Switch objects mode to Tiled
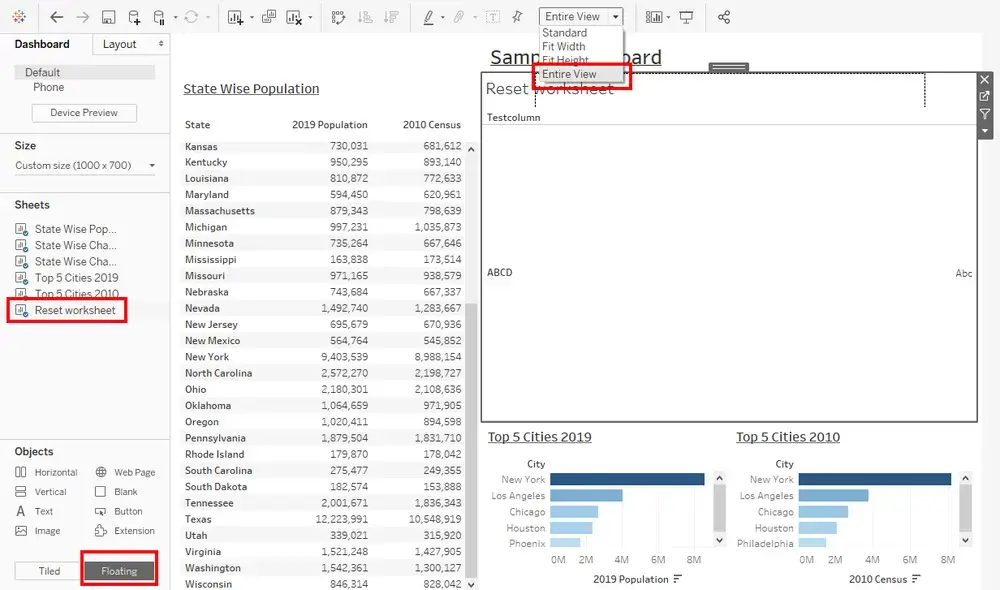Viewport: 1000px width, 590px height. pyautogui.click(x=49, y=571)
